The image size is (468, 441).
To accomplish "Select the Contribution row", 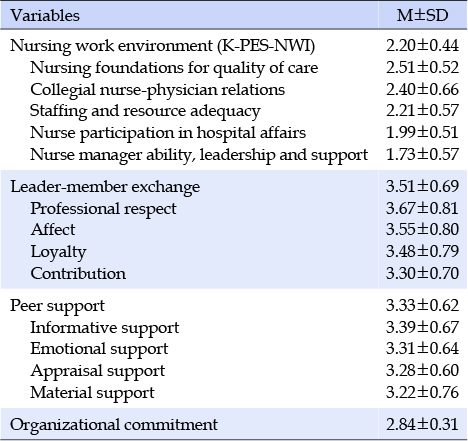I will tap(234, 273).
